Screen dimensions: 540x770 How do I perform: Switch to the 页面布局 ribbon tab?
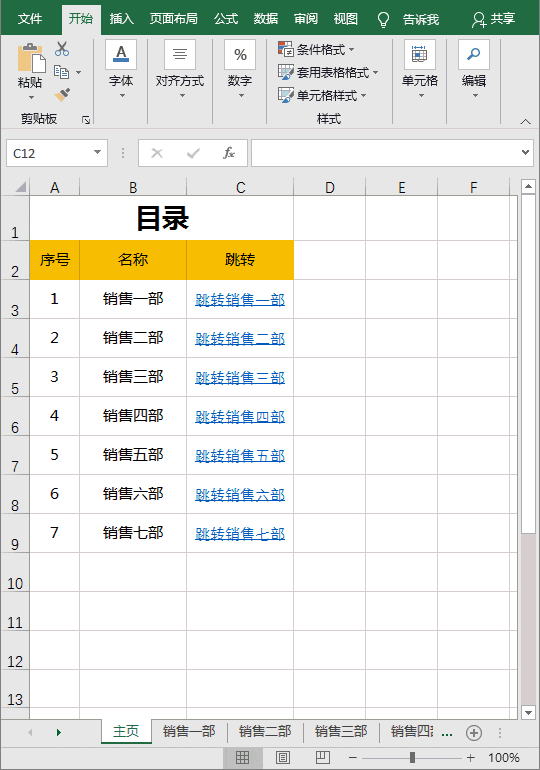[174, 19]
